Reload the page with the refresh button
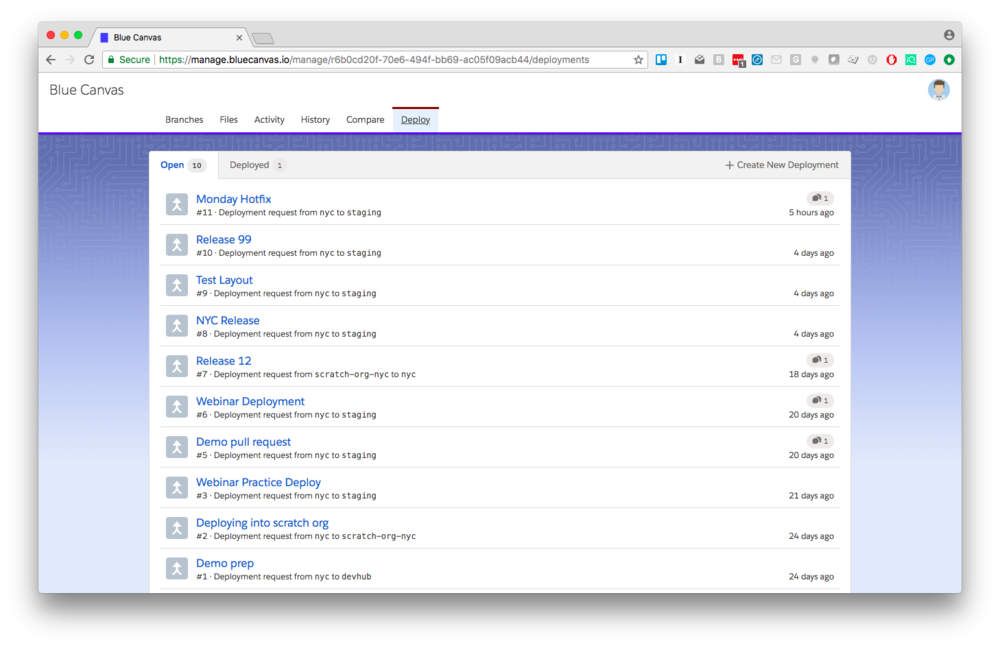This screenshot has width=1000, height=648. click(89, 60)
